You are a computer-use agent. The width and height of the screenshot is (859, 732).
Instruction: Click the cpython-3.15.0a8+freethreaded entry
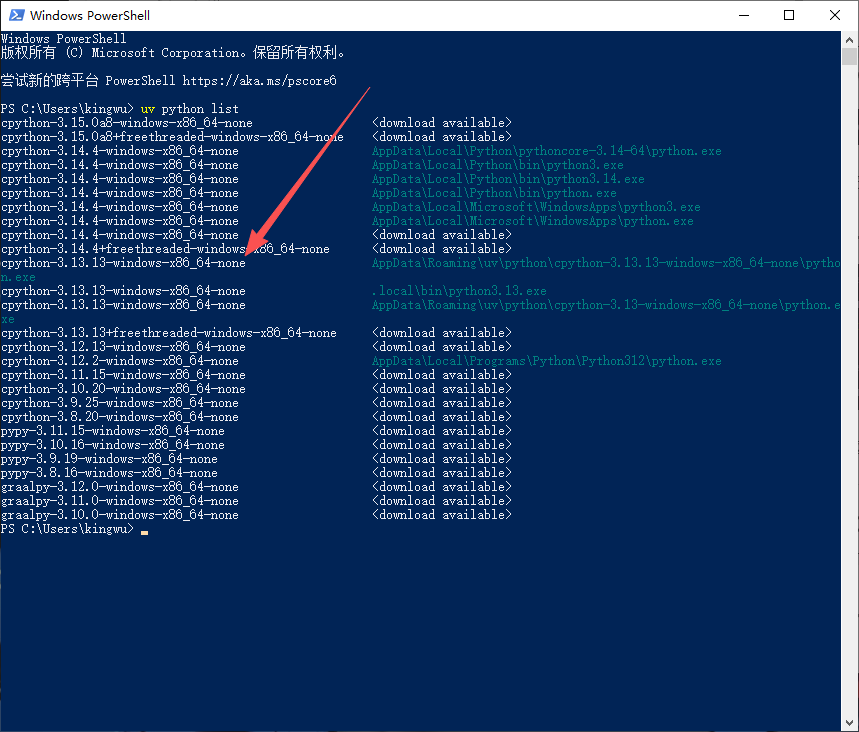[x=172, y=137]
